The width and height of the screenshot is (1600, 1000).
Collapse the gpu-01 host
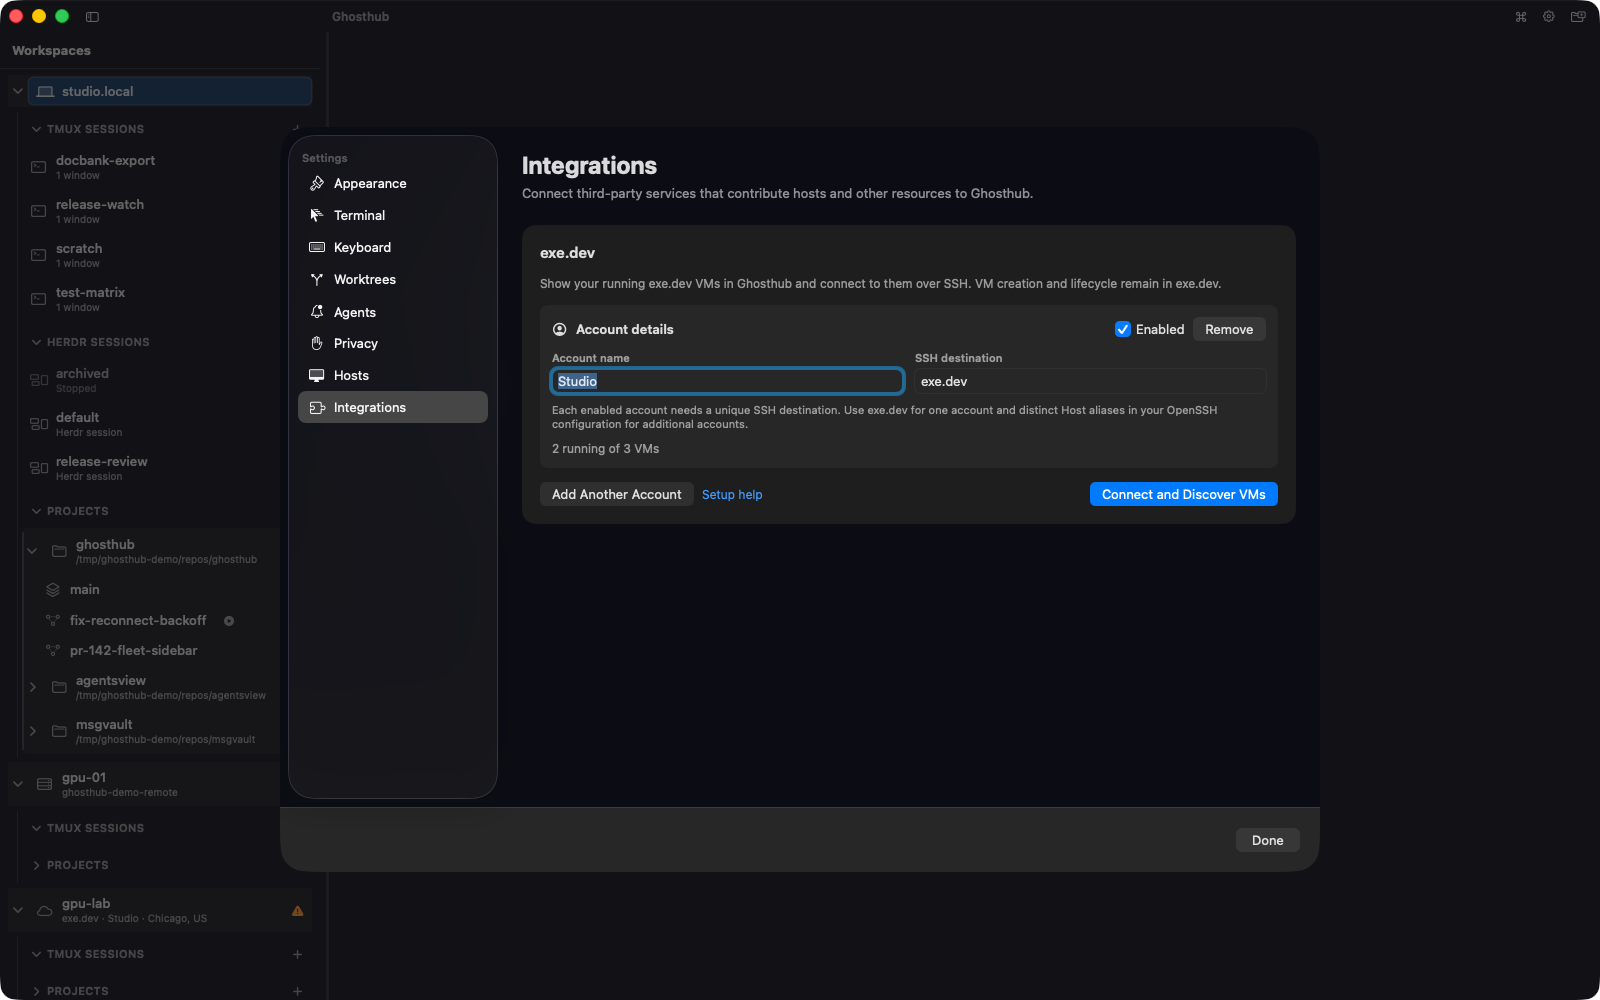pyautogui.click(x=17, y=784)
